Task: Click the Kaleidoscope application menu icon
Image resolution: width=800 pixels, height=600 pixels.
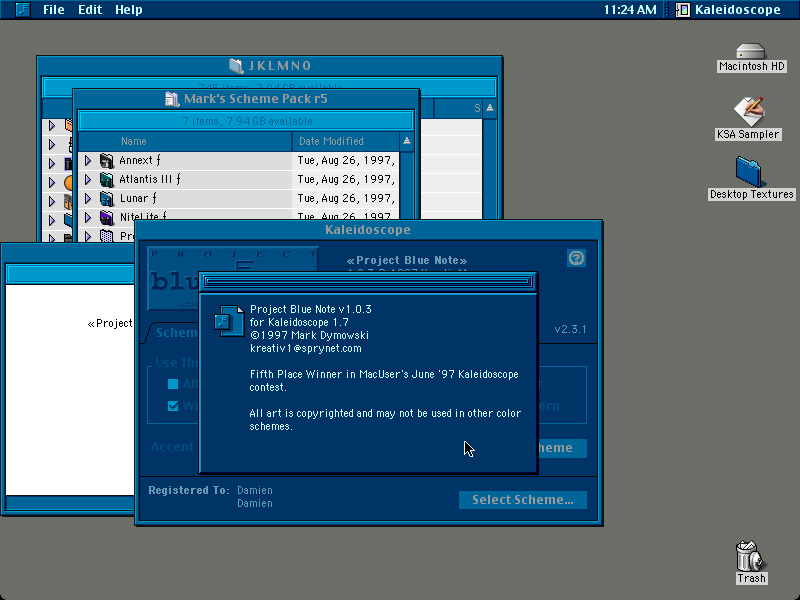Action: click(683, 10)
